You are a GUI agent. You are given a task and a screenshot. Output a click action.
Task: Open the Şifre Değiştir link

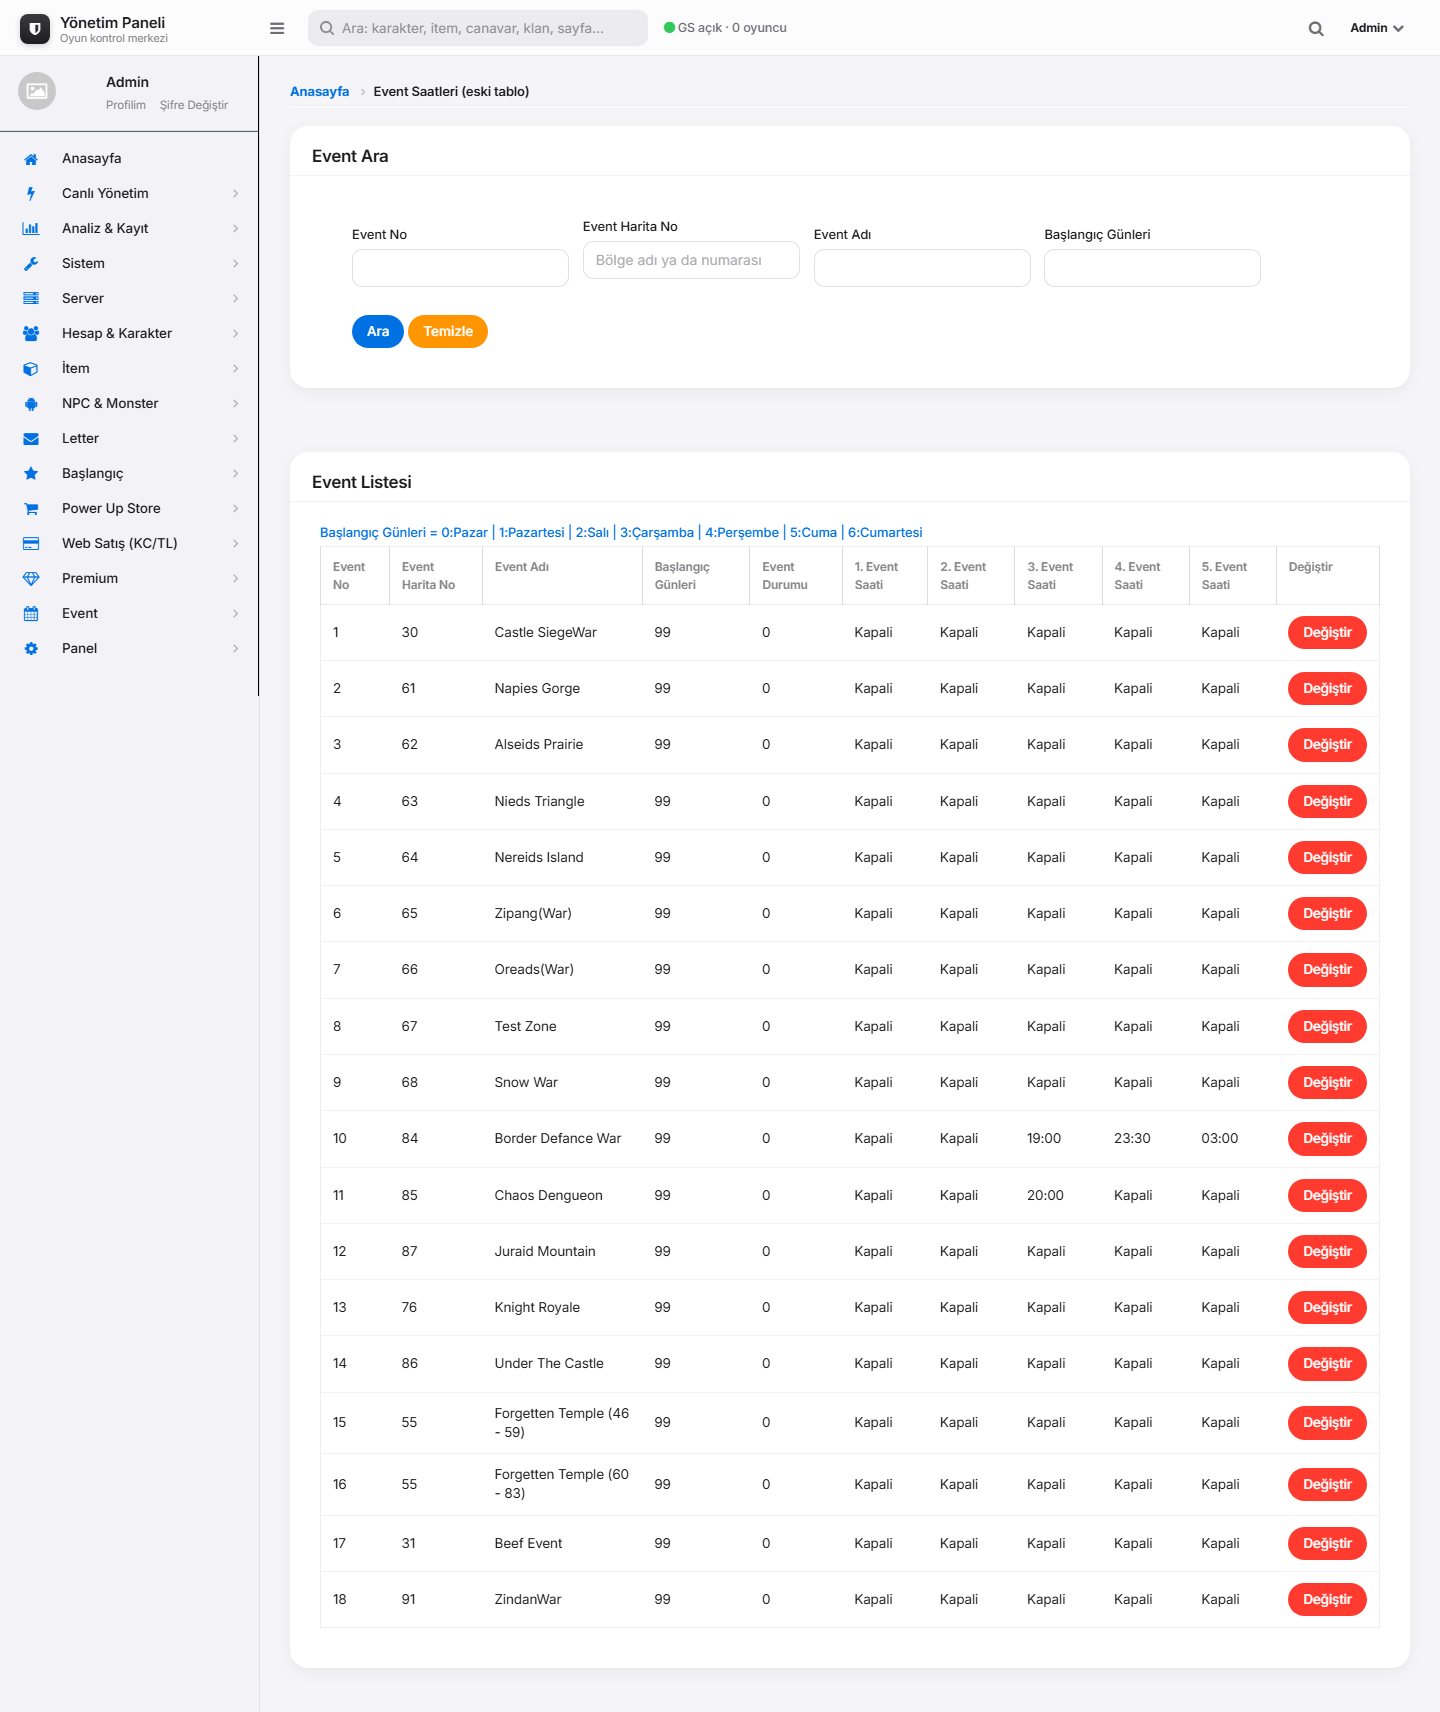pos(194,105)
